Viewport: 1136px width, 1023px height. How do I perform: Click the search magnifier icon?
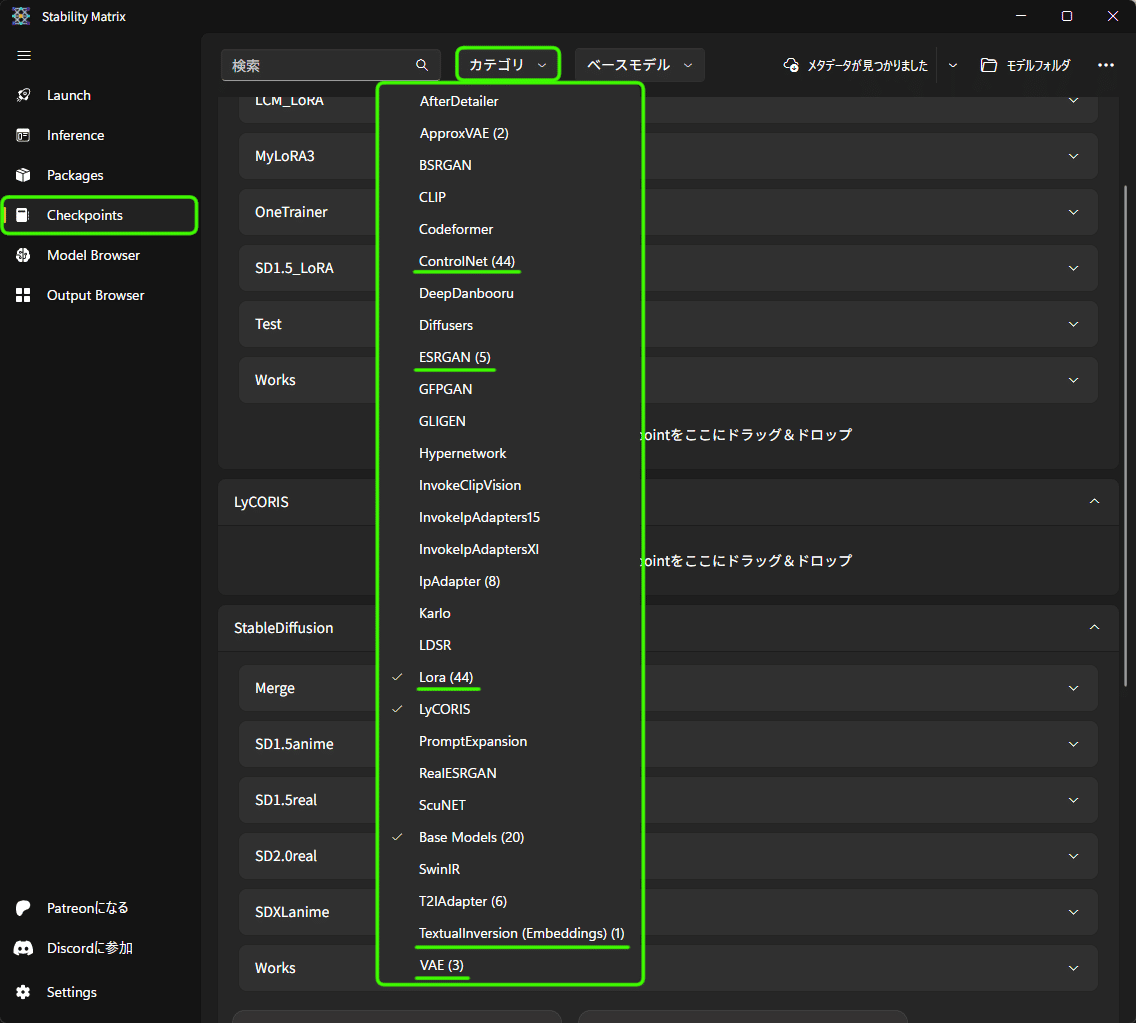[x=422, y=65]
